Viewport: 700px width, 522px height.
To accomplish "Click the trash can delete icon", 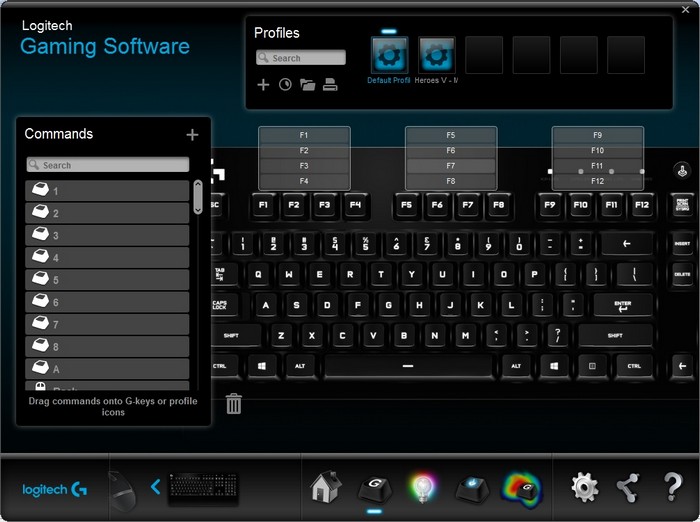I will [234, 403].
